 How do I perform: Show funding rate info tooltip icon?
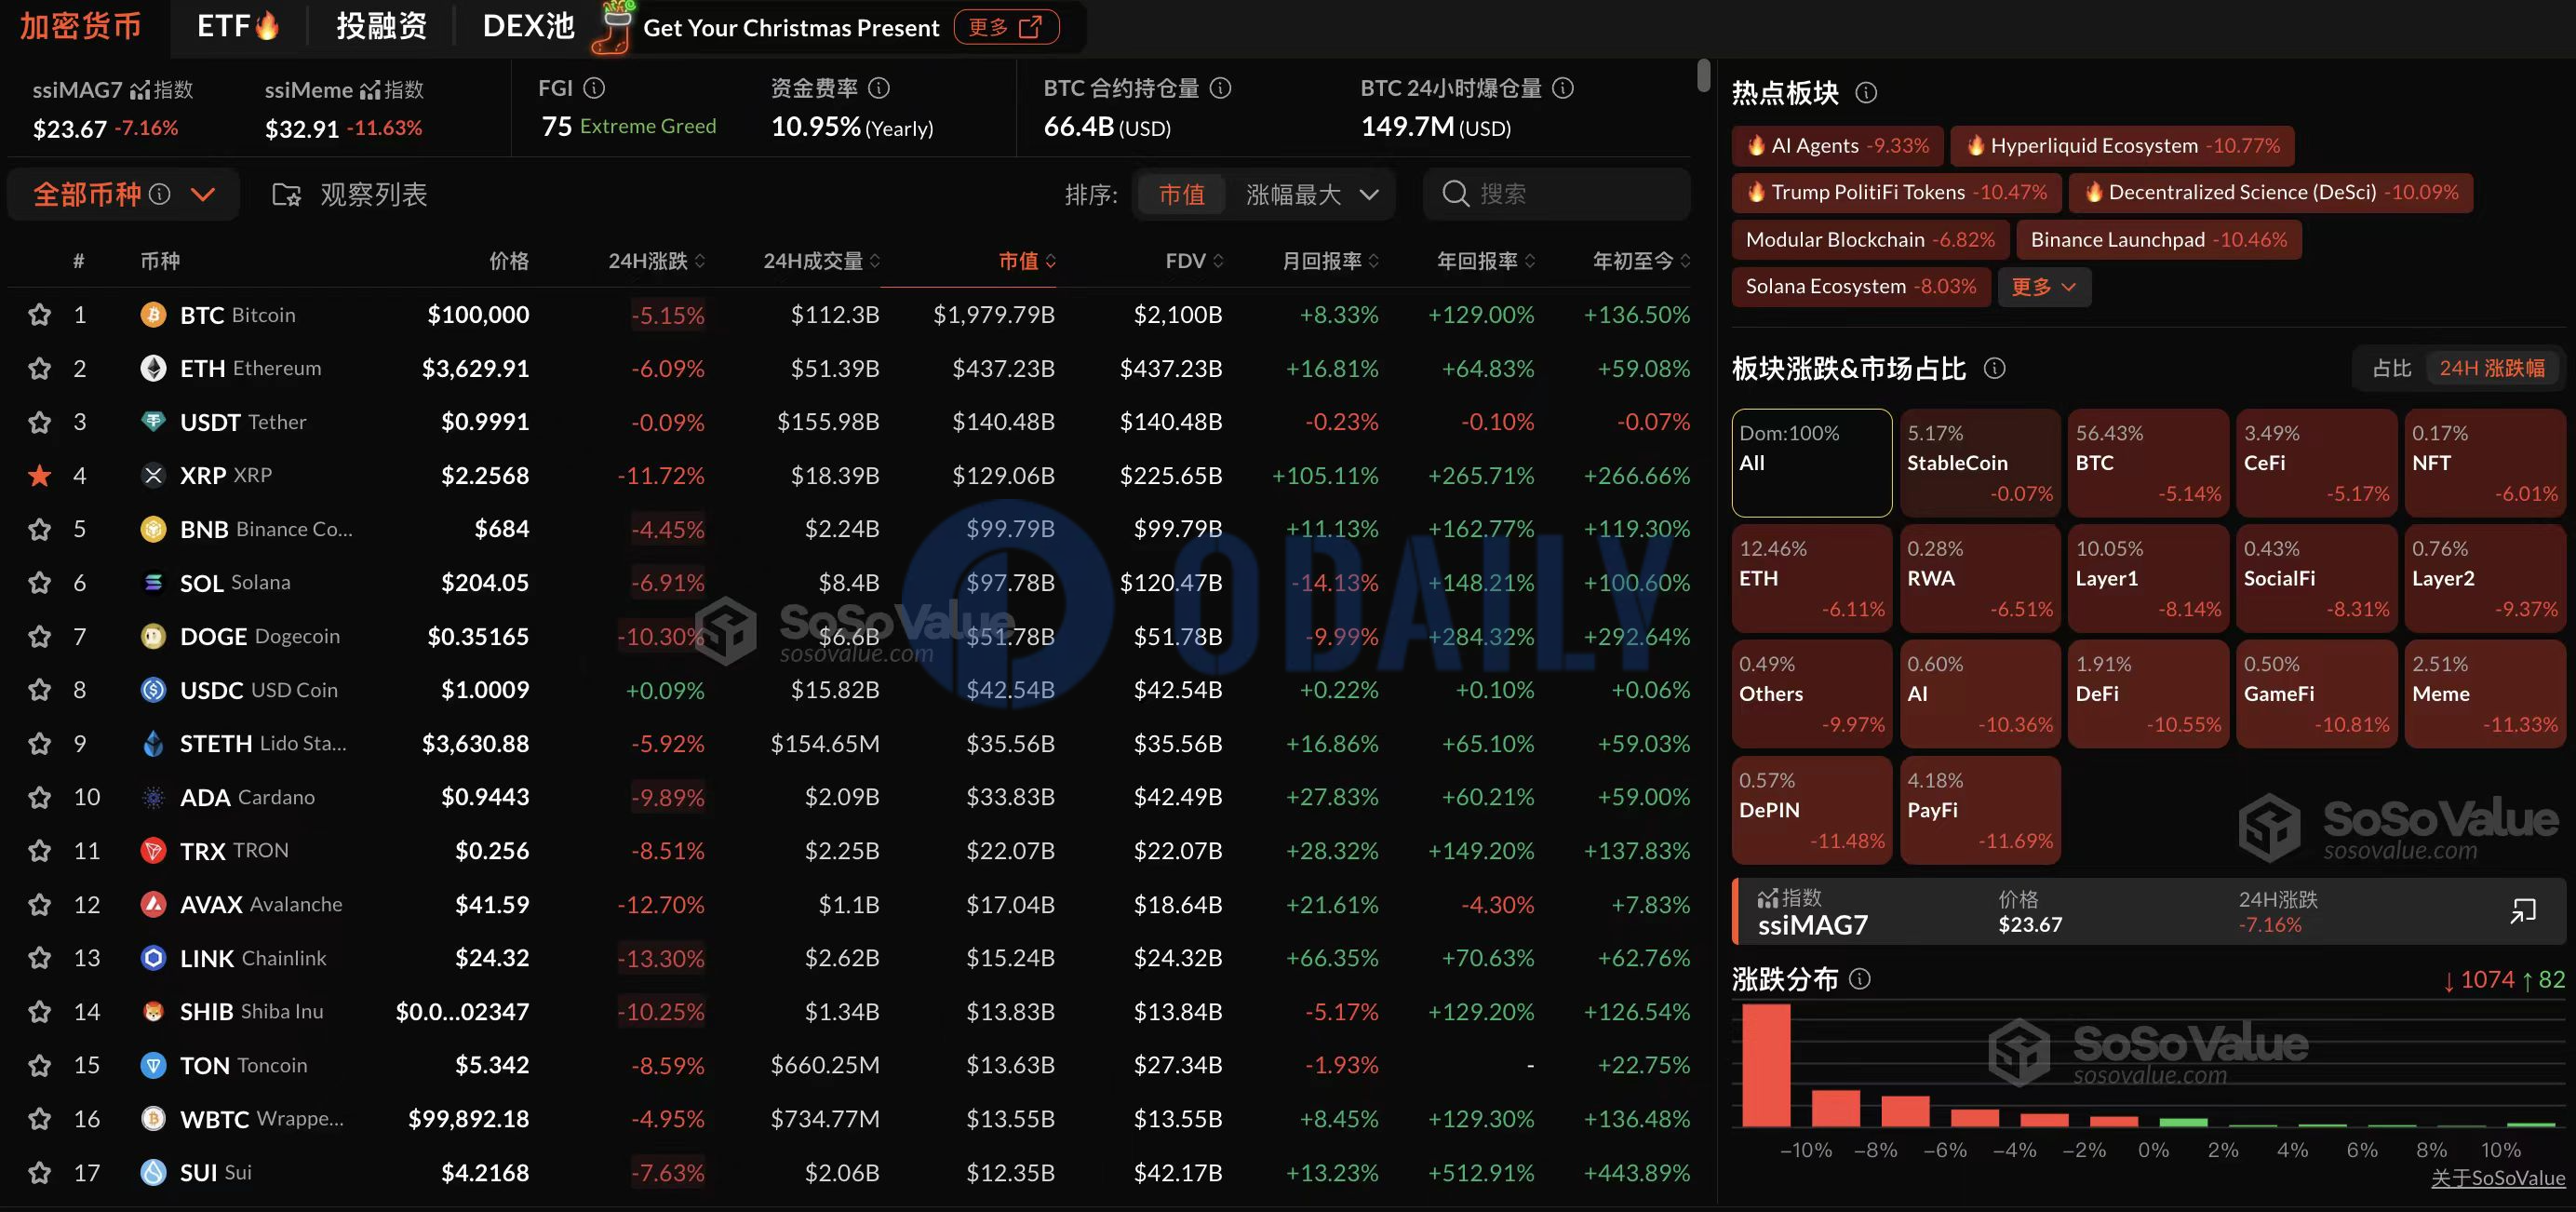click(879, 89)
